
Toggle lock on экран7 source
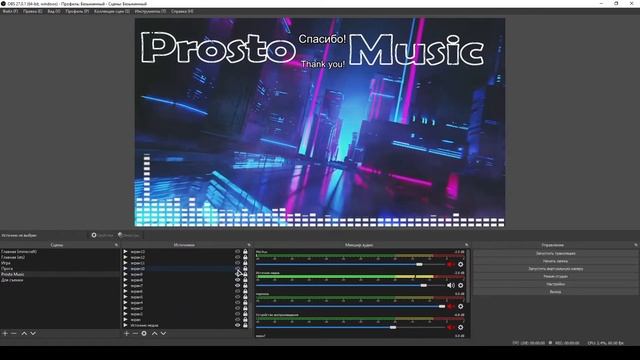tap(245, 286)
